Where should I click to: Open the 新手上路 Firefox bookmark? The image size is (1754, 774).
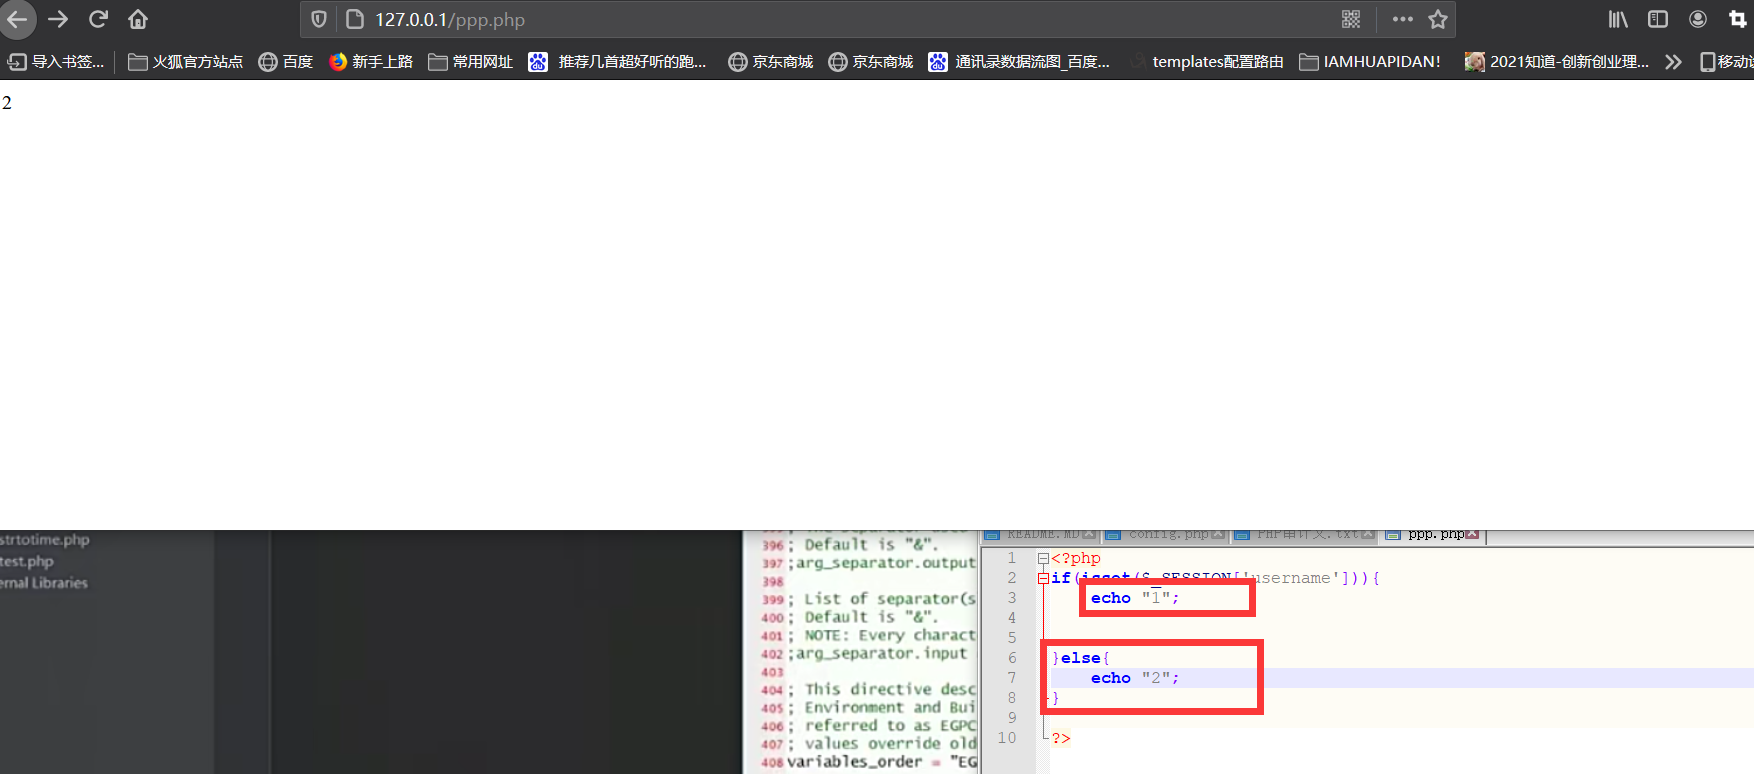[x=371, y=62]
